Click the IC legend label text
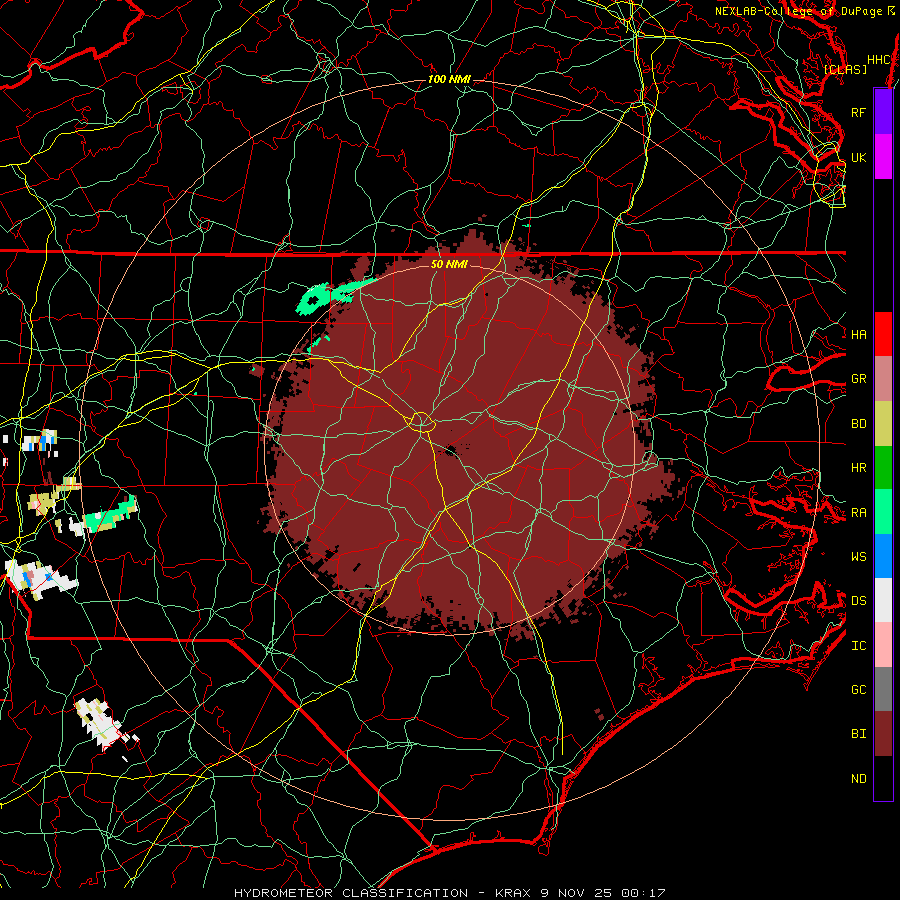 point(858,645)
